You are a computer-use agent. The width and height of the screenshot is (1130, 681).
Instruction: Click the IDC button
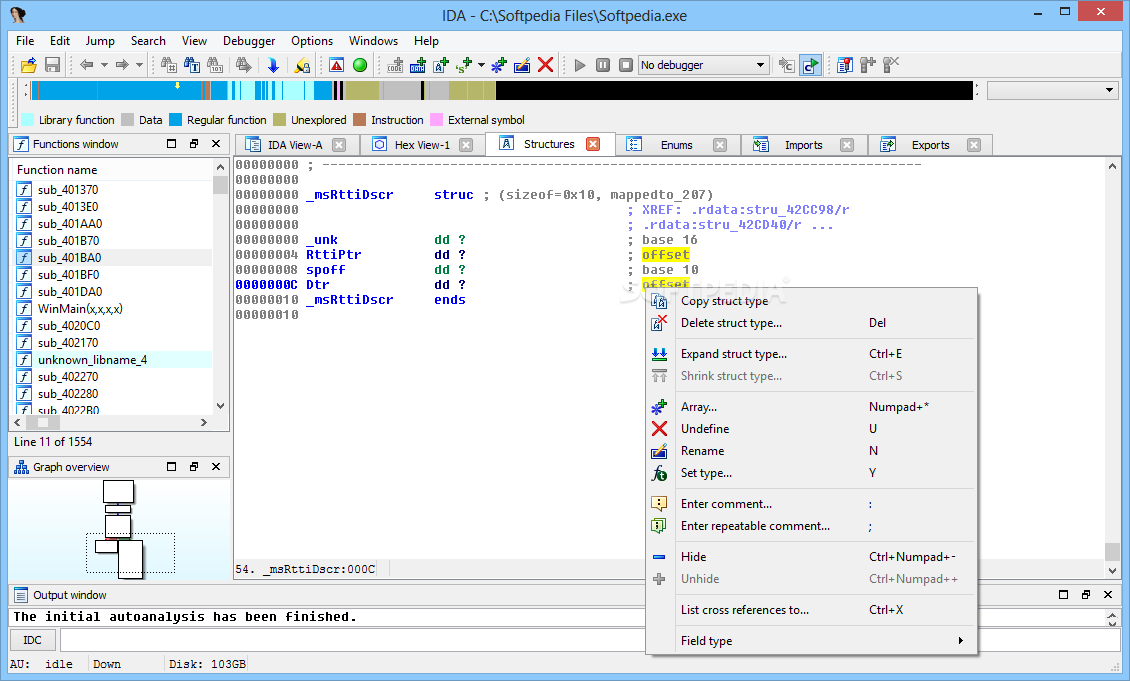point(32,640)
